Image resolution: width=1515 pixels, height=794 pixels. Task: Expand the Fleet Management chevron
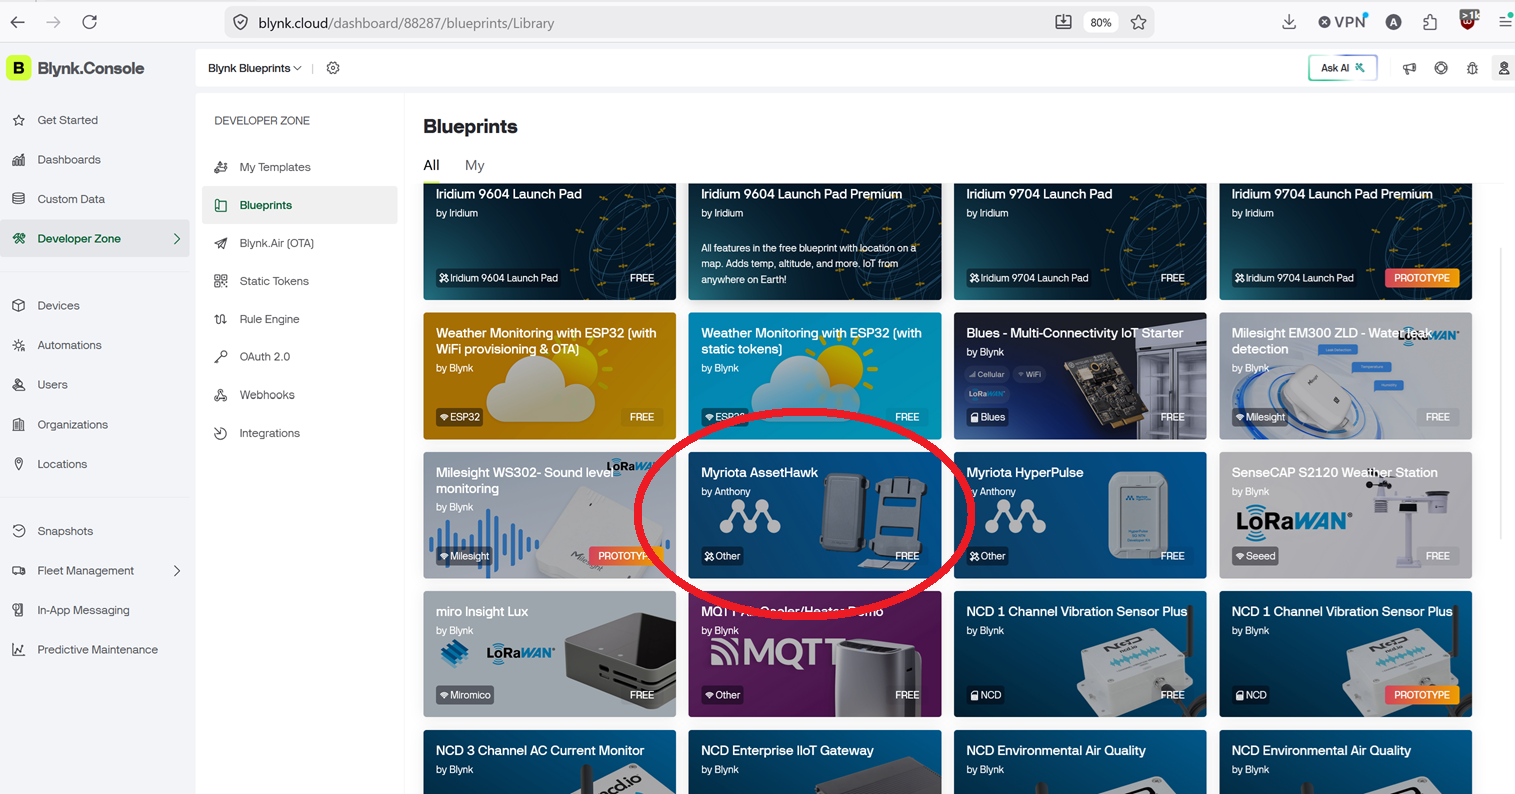[x=177, y=571]
